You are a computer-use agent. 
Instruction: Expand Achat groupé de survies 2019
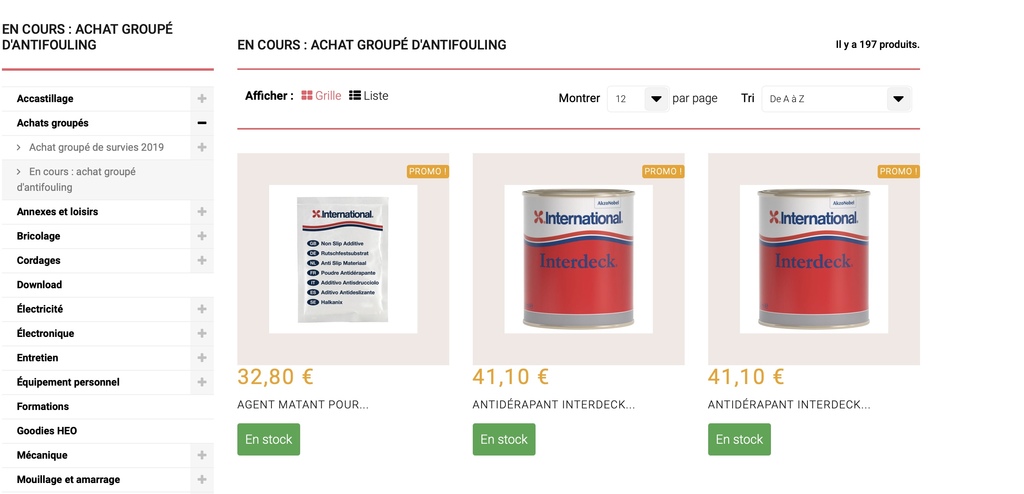[202, 148]
